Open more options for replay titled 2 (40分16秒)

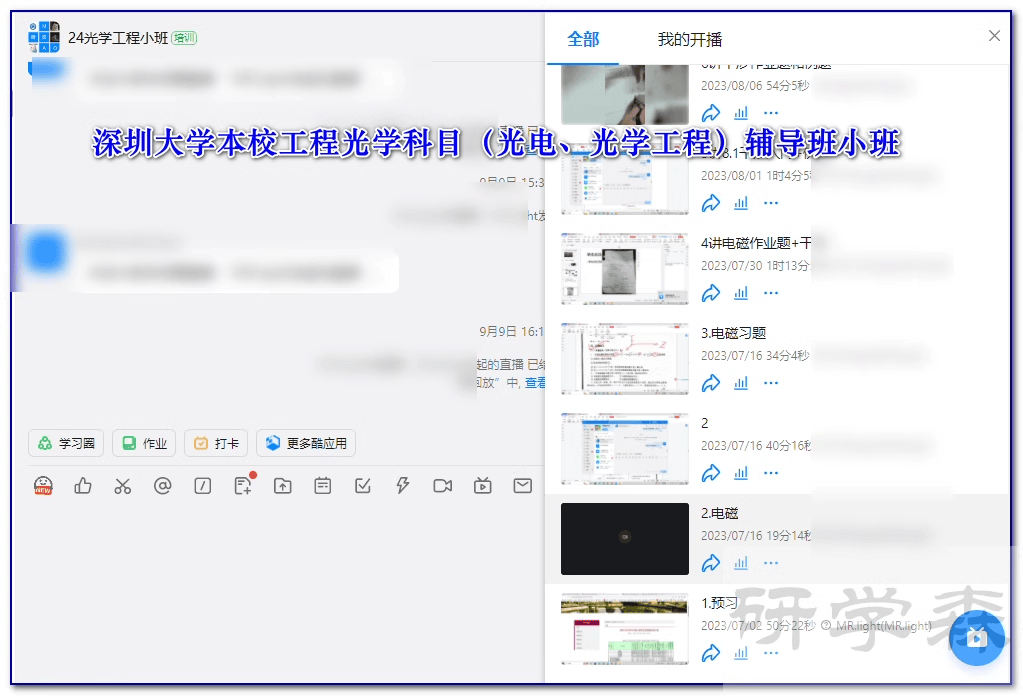[x=771, y=473]
